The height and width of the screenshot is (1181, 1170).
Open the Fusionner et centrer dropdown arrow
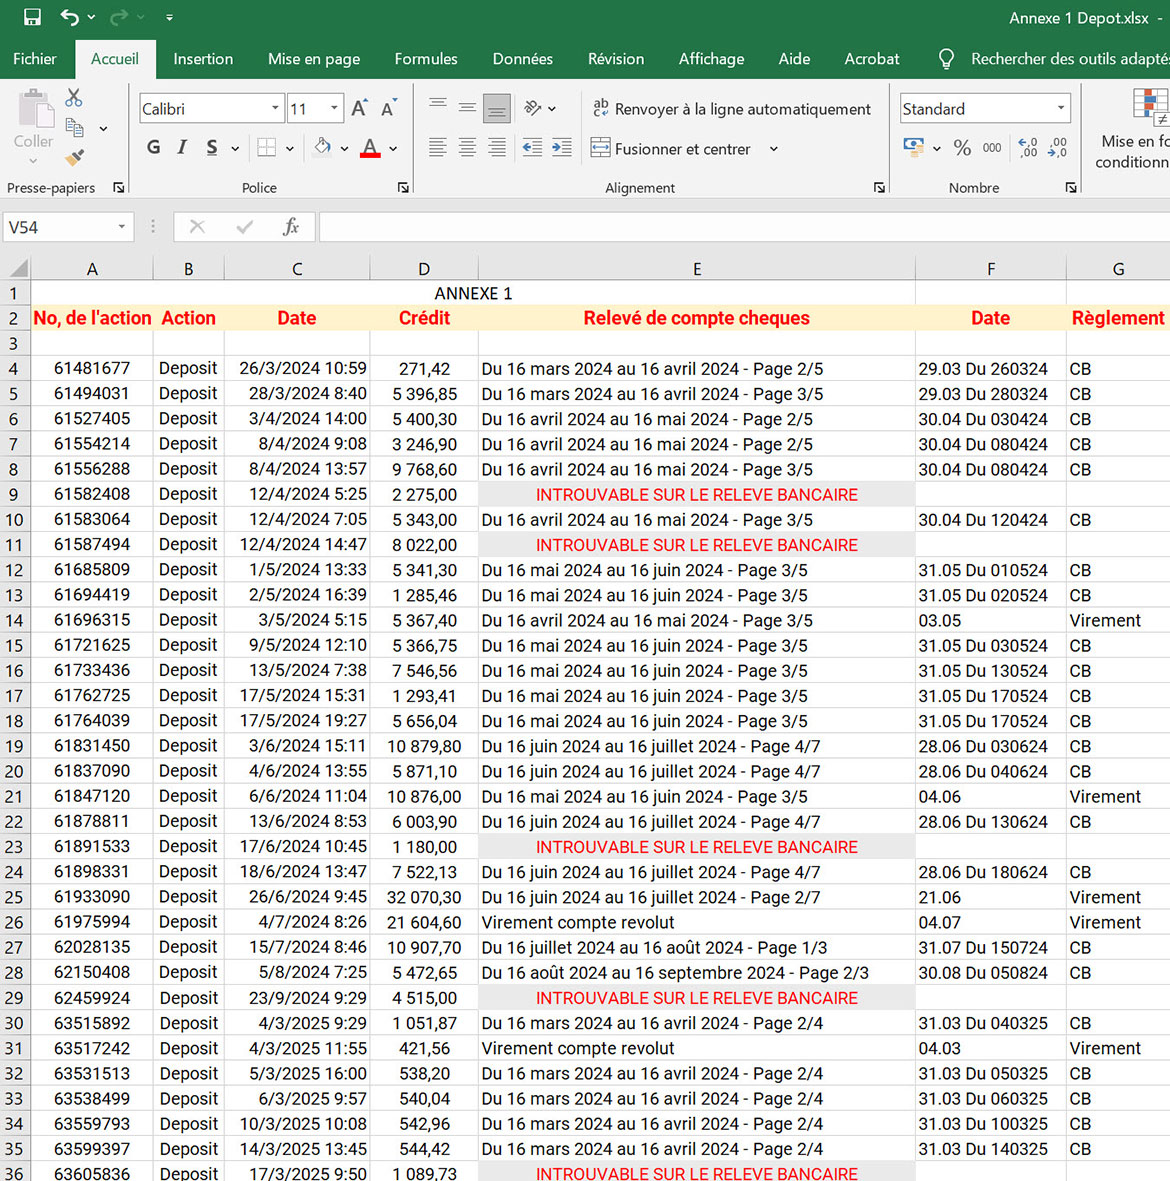[773, 149]
